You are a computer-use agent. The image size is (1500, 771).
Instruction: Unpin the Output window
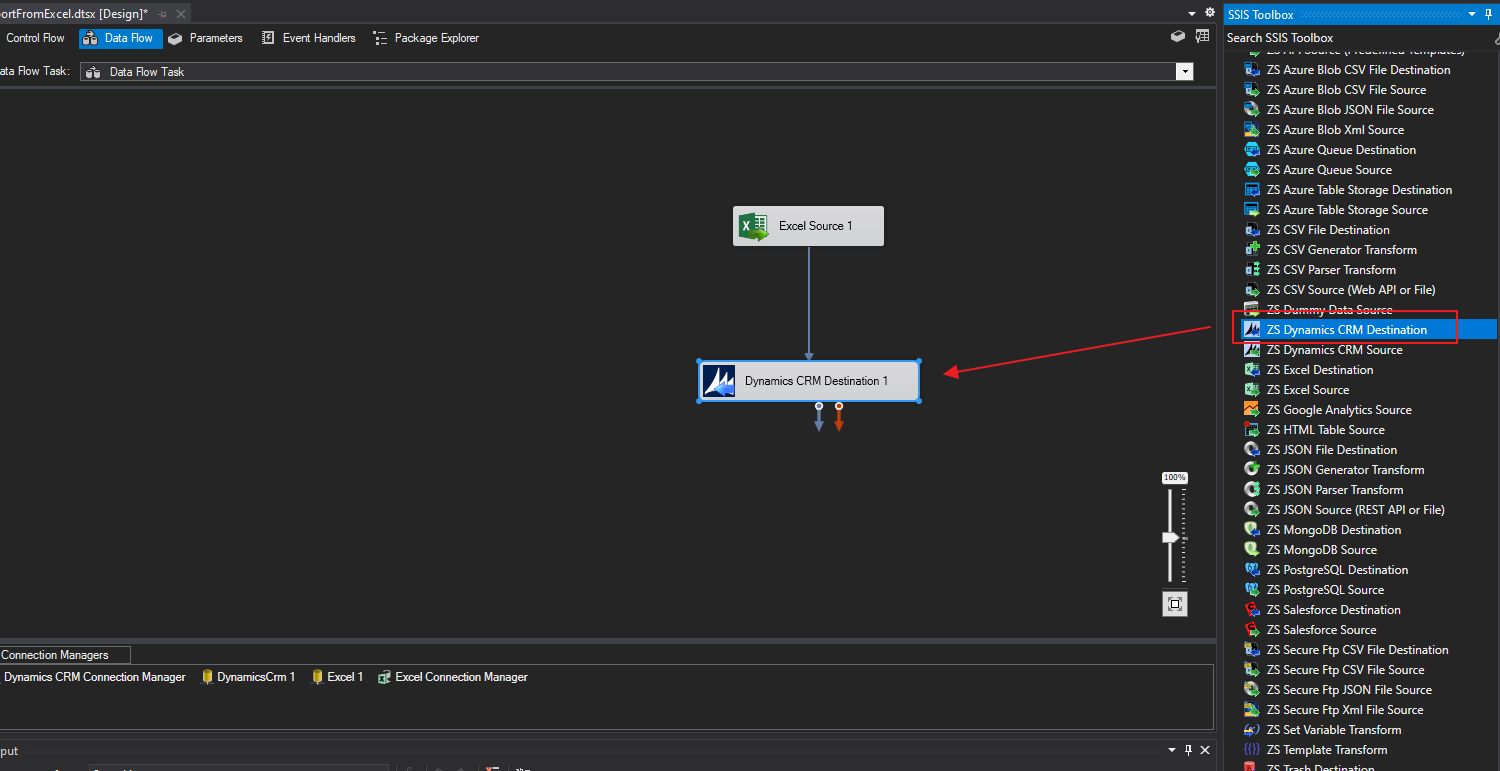click(x=1188, y=750)
